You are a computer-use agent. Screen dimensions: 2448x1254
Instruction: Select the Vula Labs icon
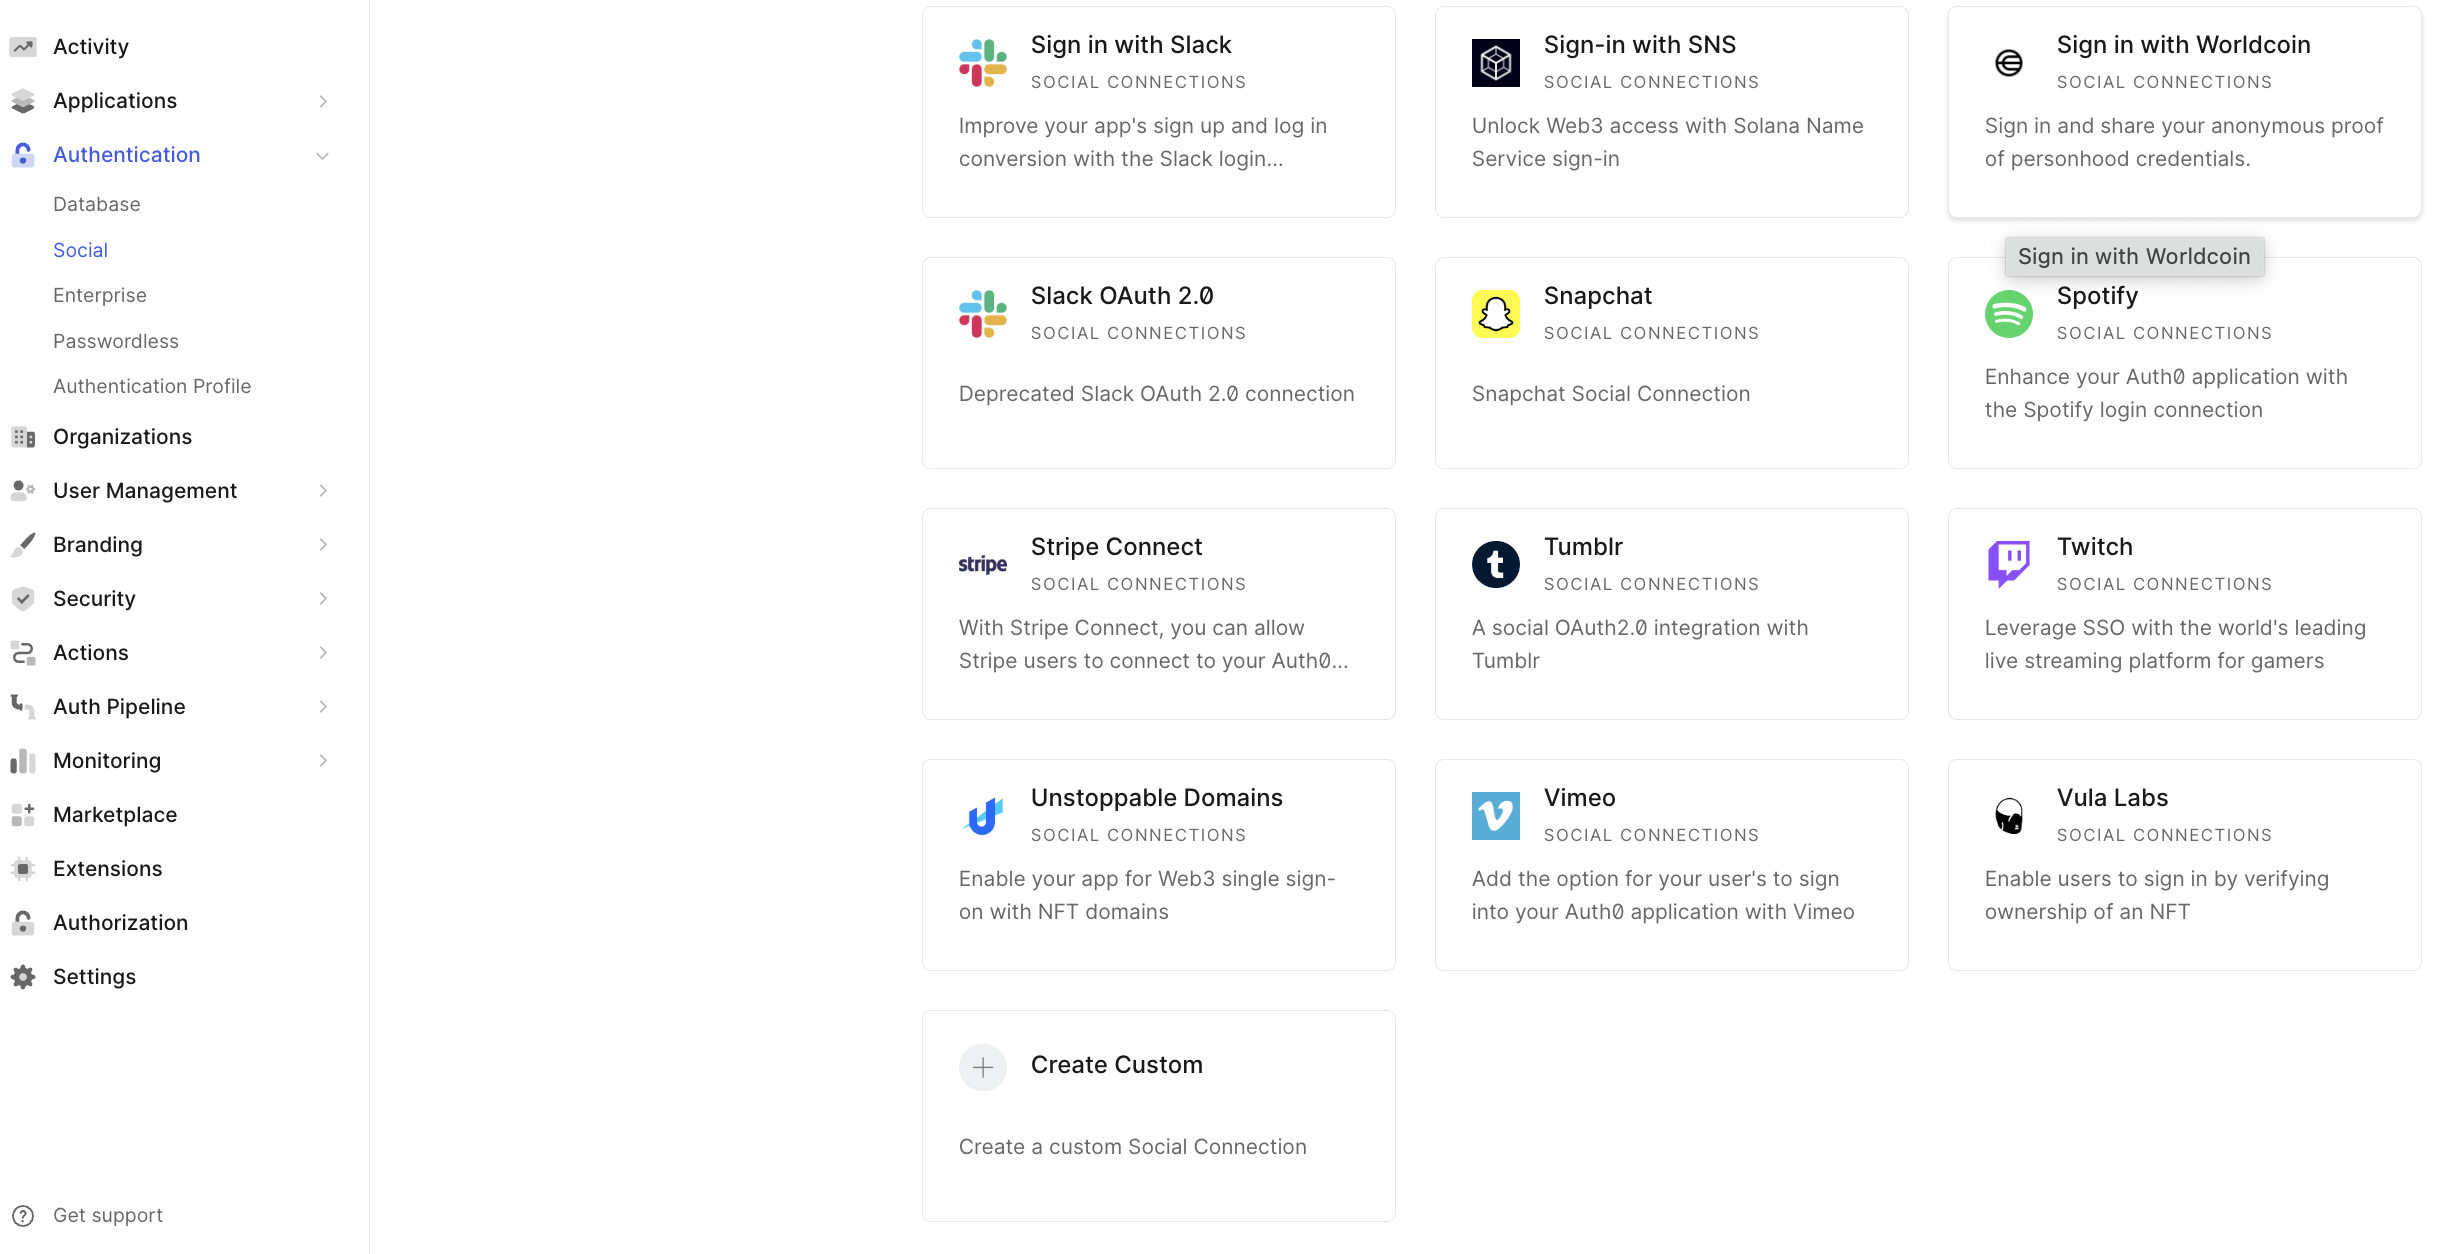click(x=2008, y=814)
